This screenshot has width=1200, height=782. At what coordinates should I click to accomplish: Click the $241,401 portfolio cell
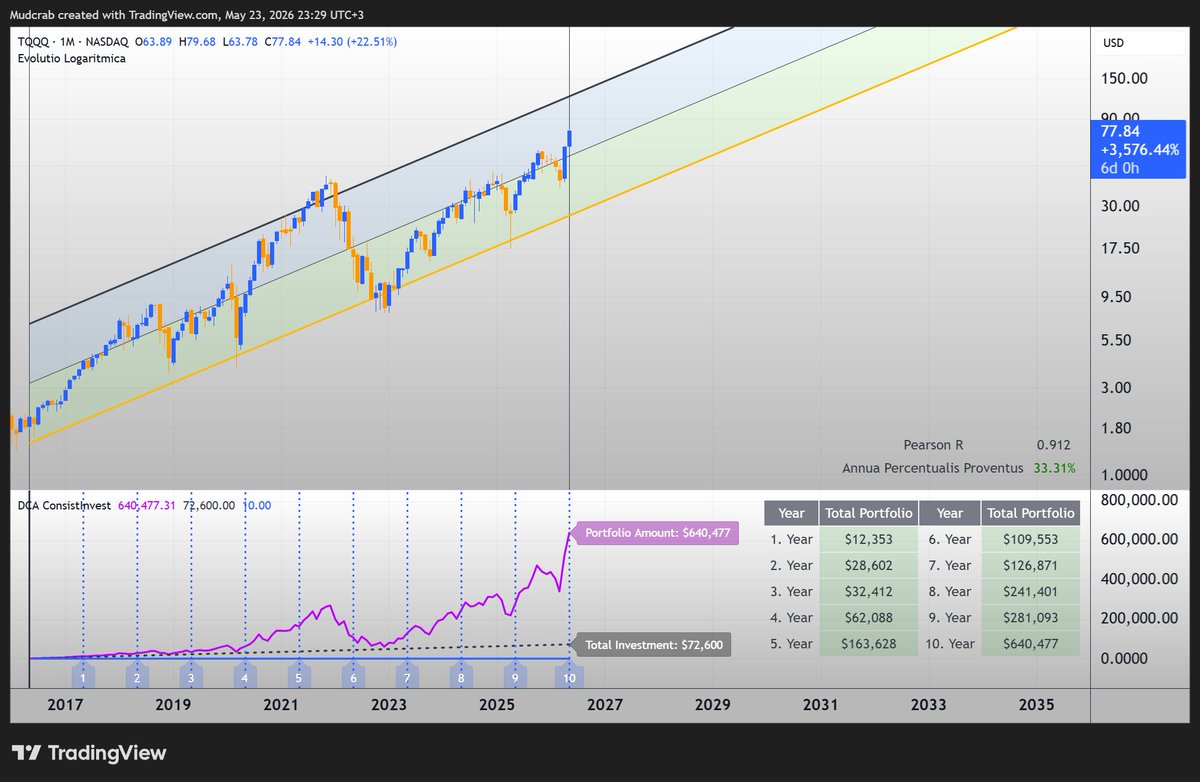(1031, 591)
